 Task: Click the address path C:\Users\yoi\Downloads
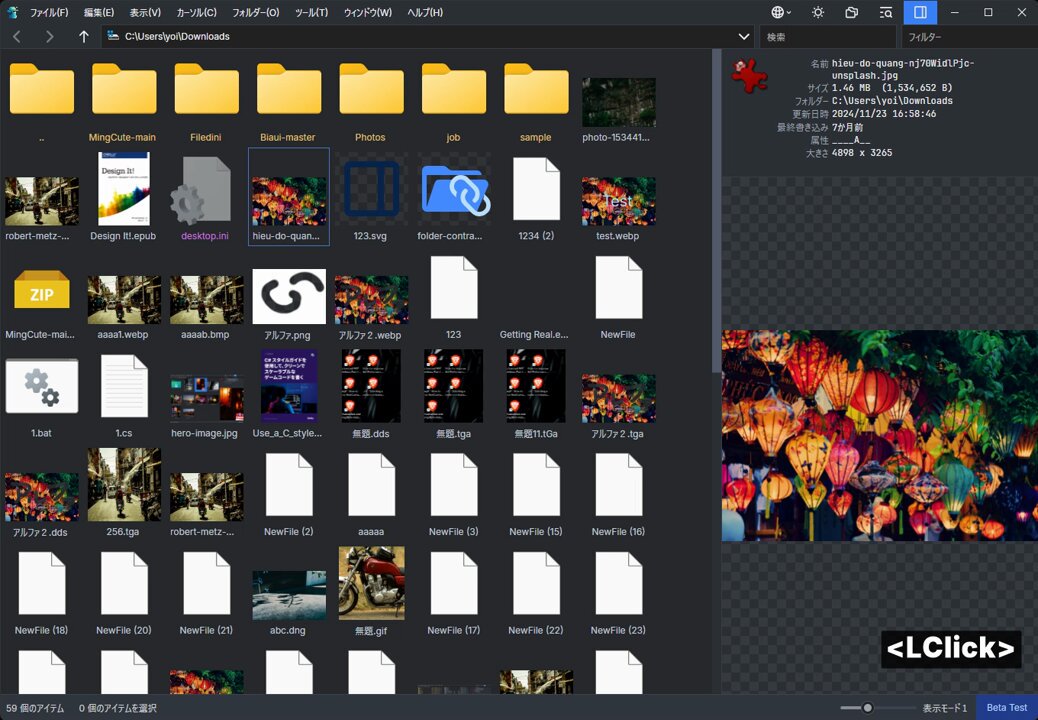point(177,36)
